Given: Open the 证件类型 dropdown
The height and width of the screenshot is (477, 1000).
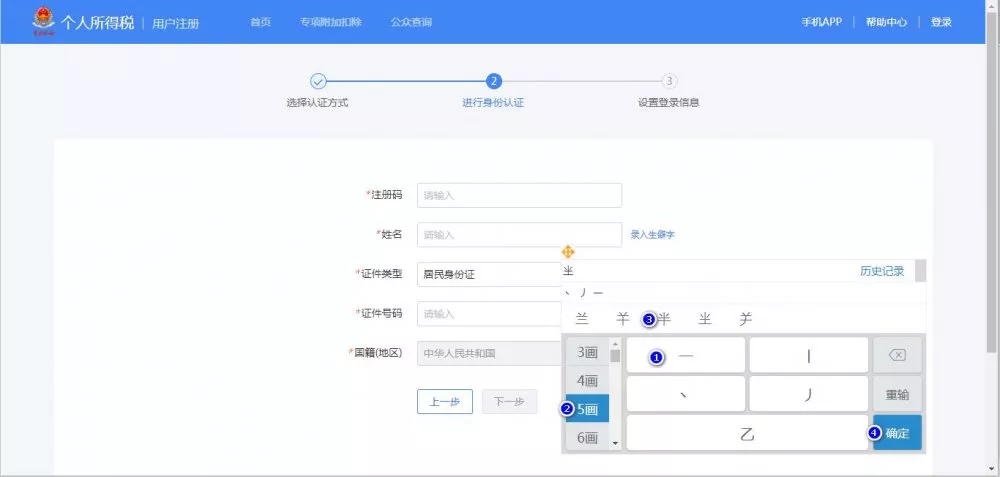Looking at the screenshot, I should click(490, 274).
